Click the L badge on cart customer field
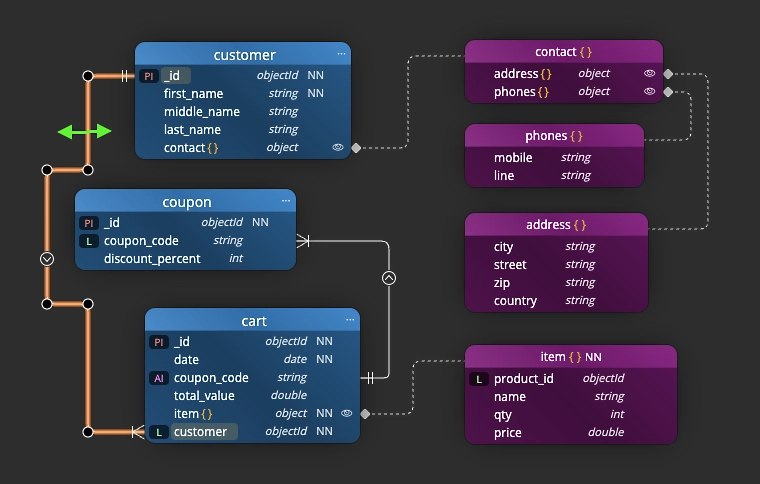 tap(158, 432)
